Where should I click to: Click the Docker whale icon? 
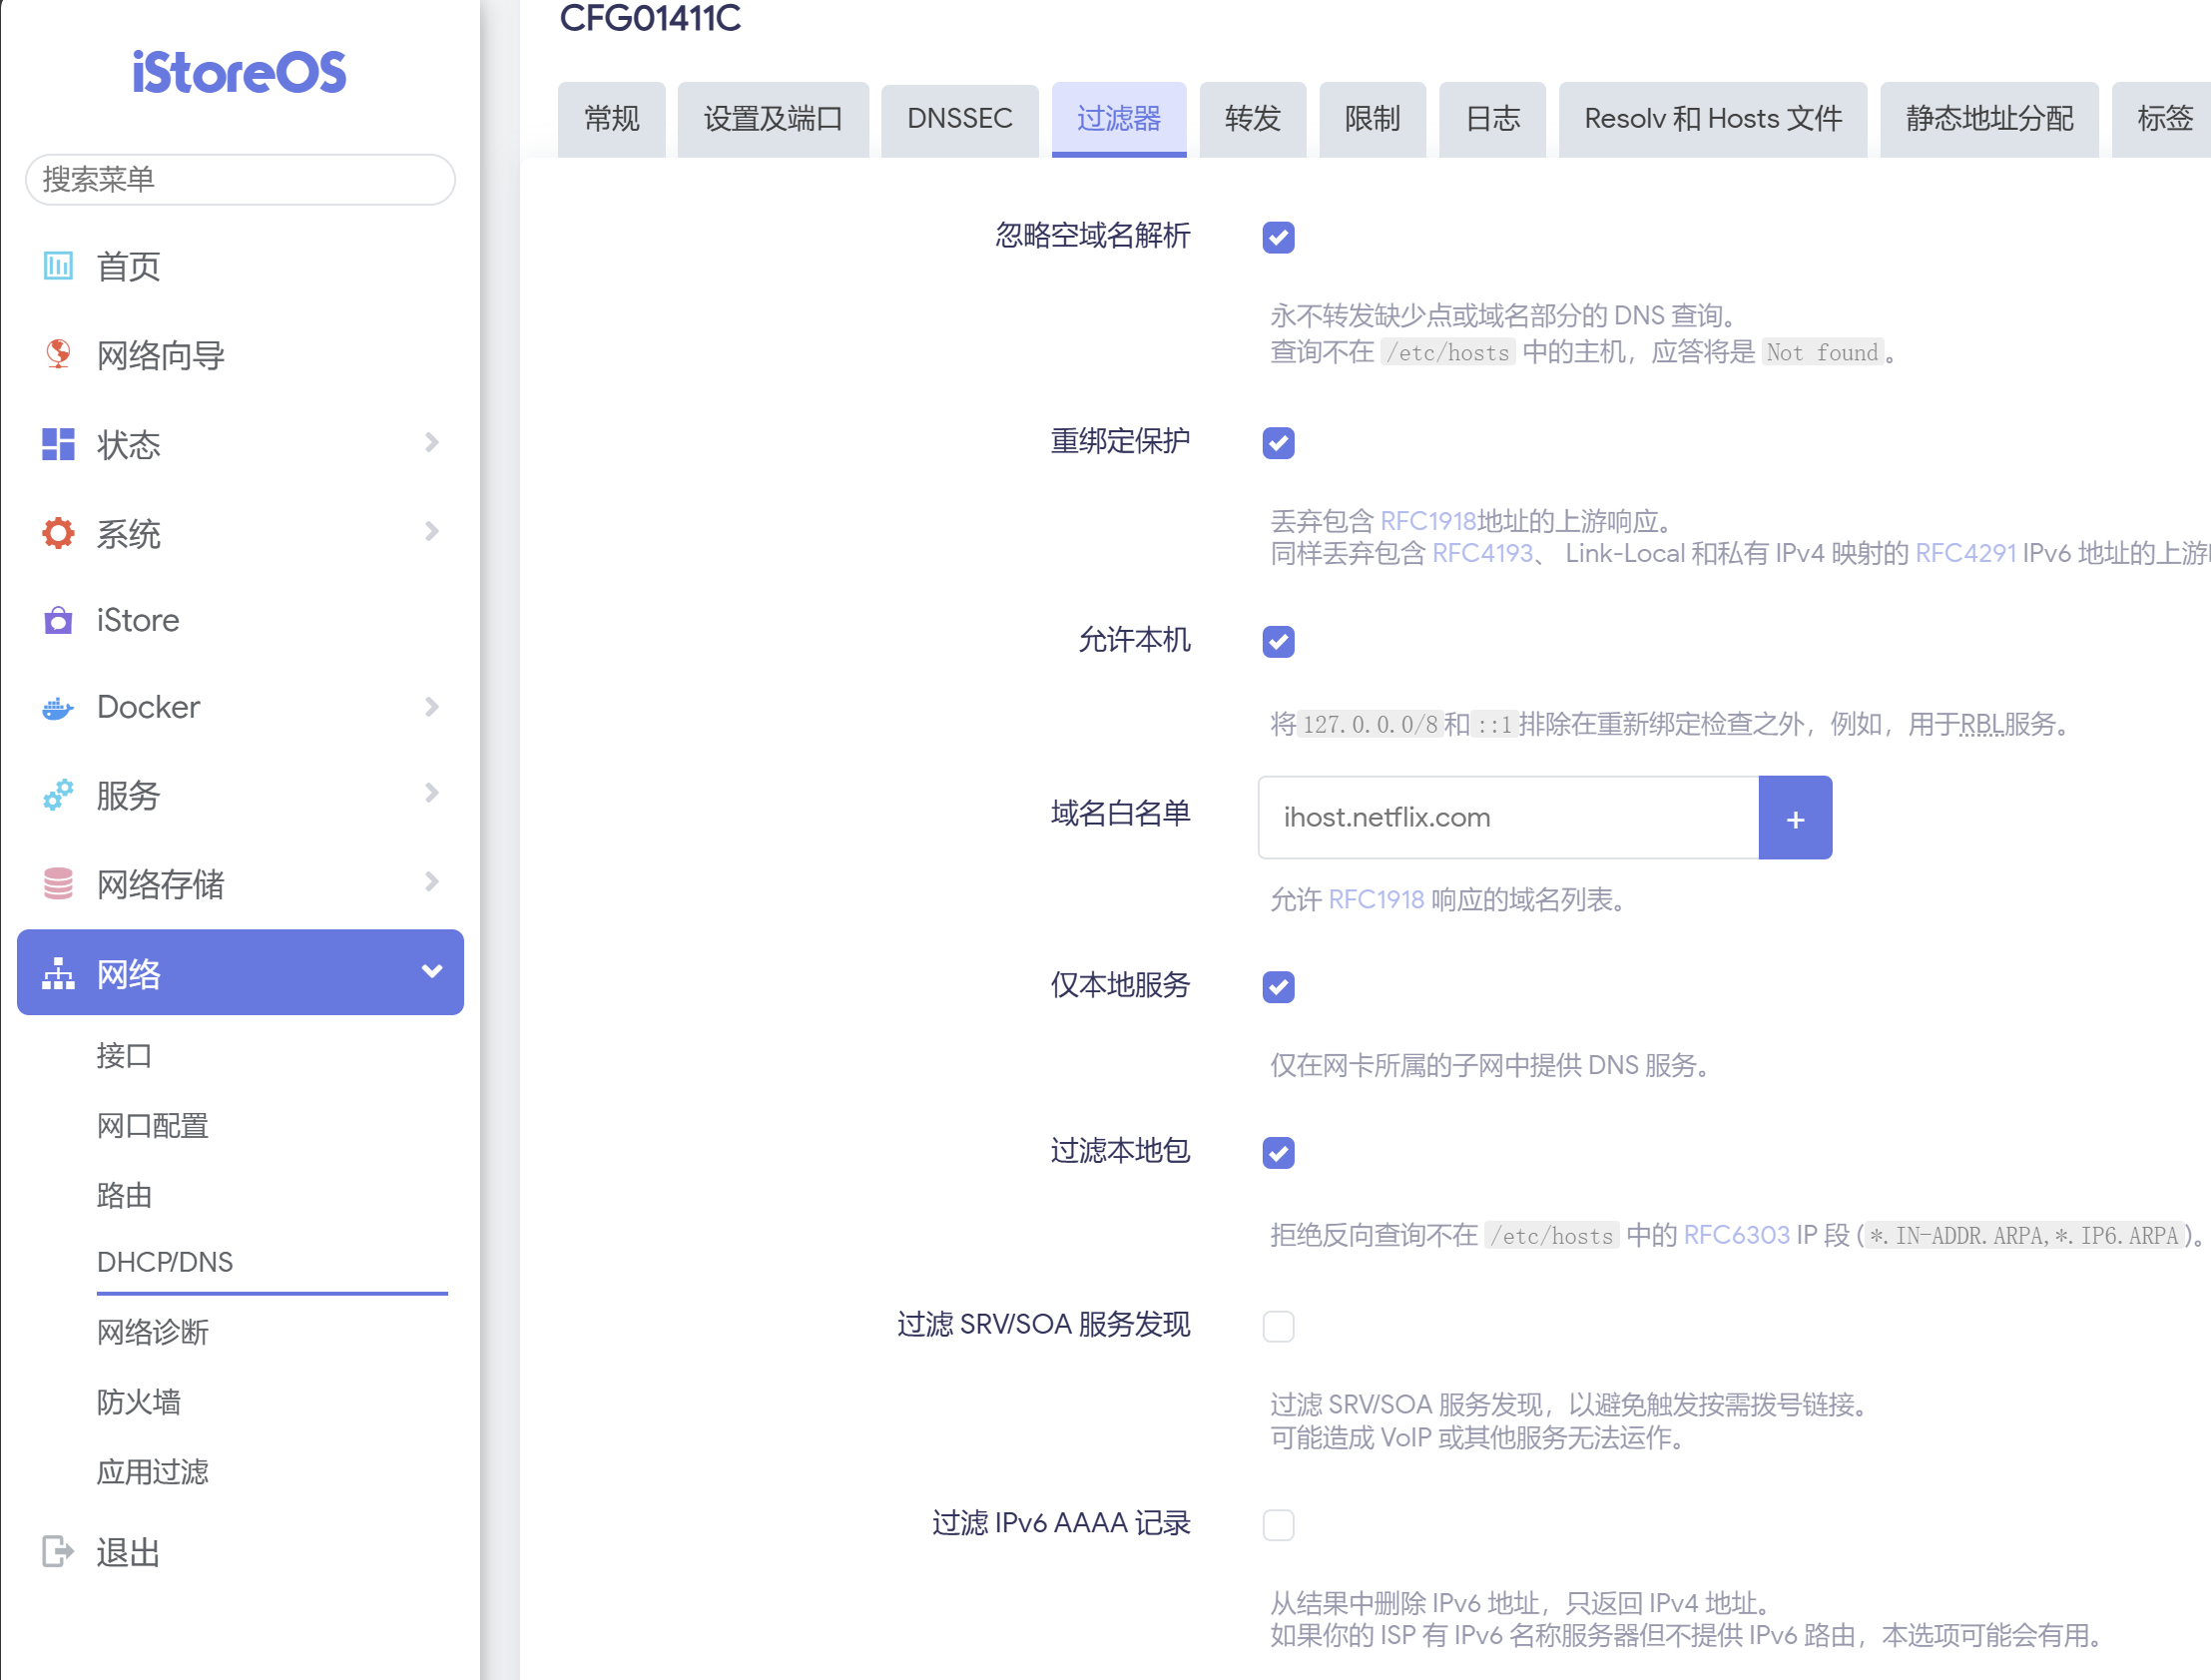[58, 708]
